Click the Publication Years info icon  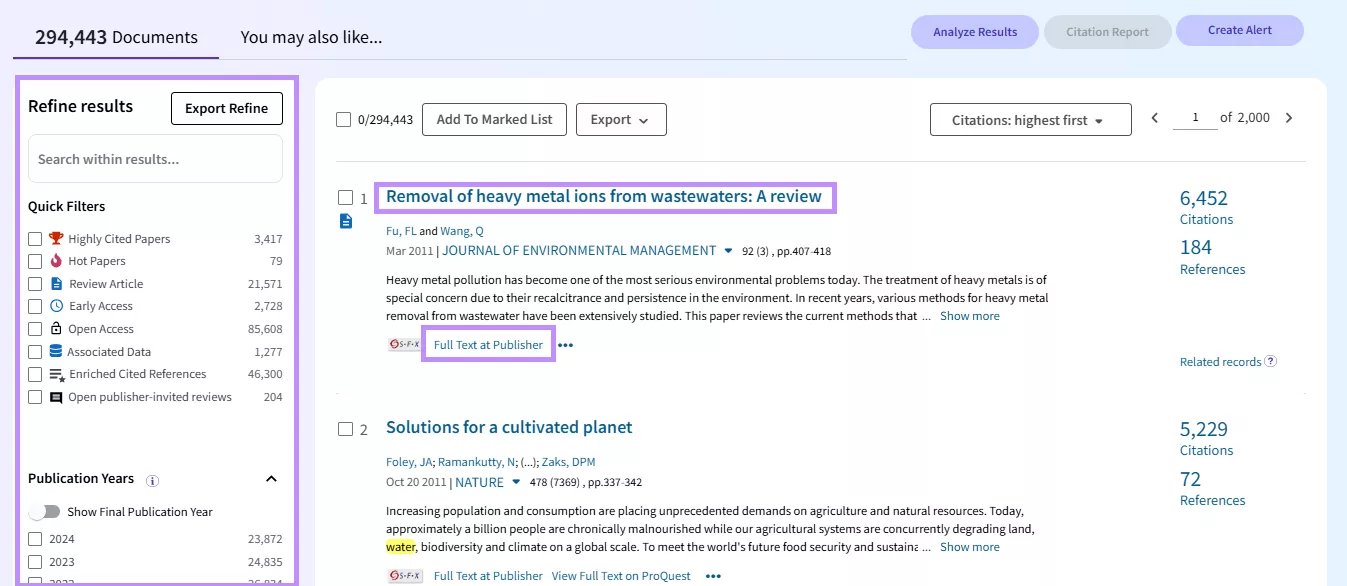151,480
